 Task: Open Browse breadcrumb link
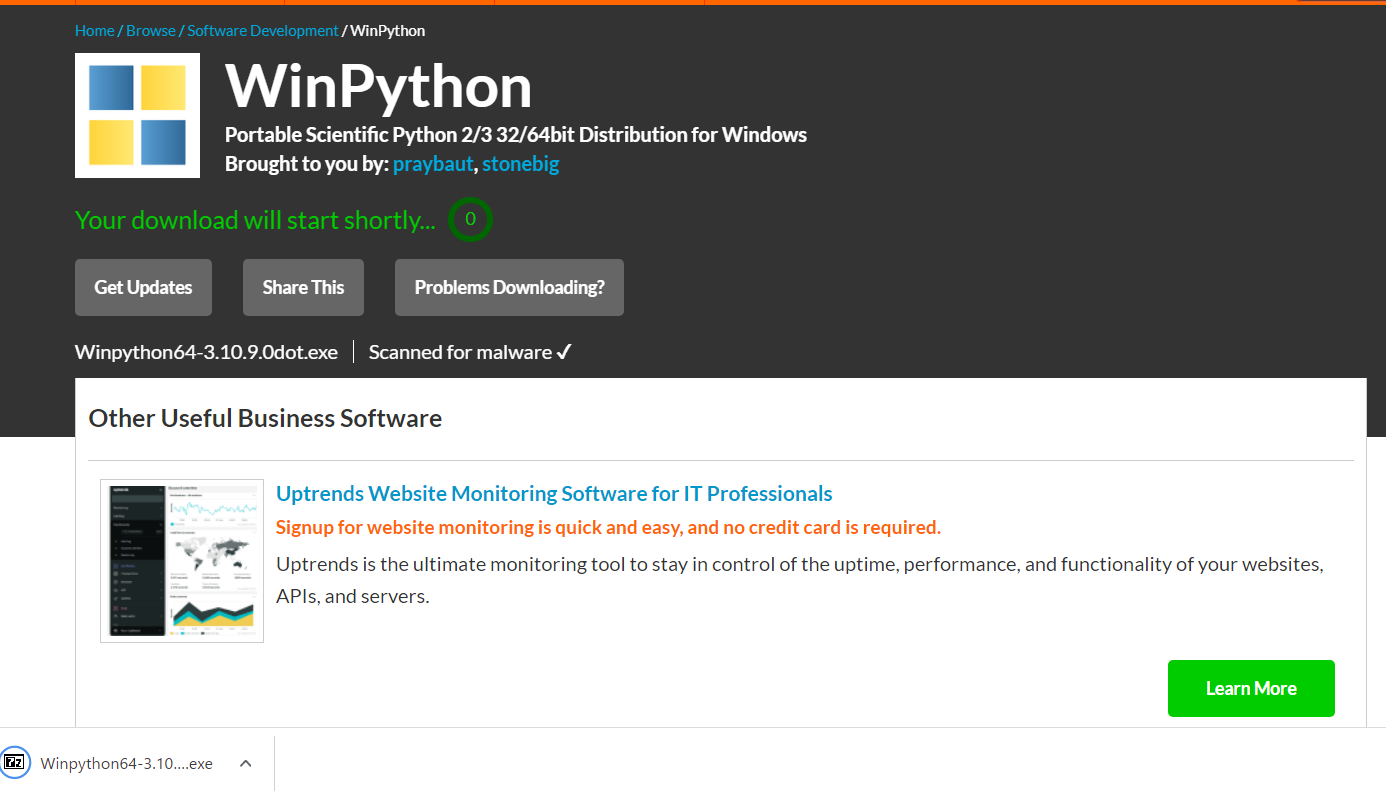pyautogui.click(x=151, y=31)
